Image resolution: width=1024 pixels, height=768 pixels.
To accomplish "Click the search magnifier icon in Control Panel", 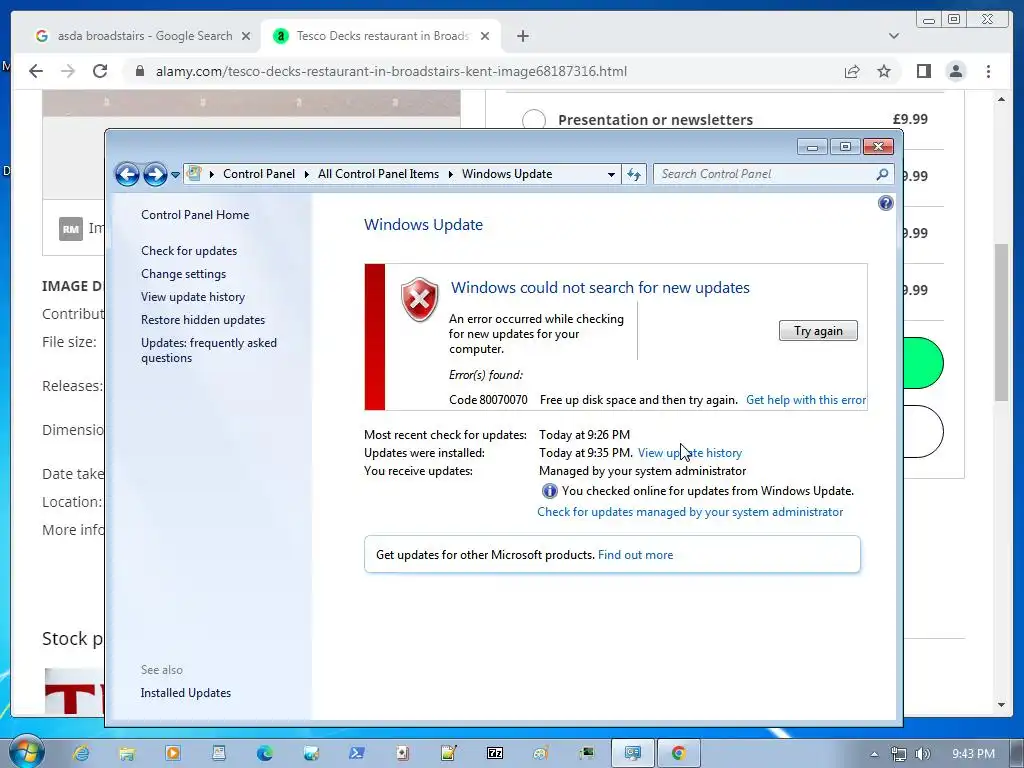I will (x=882, y=174).
